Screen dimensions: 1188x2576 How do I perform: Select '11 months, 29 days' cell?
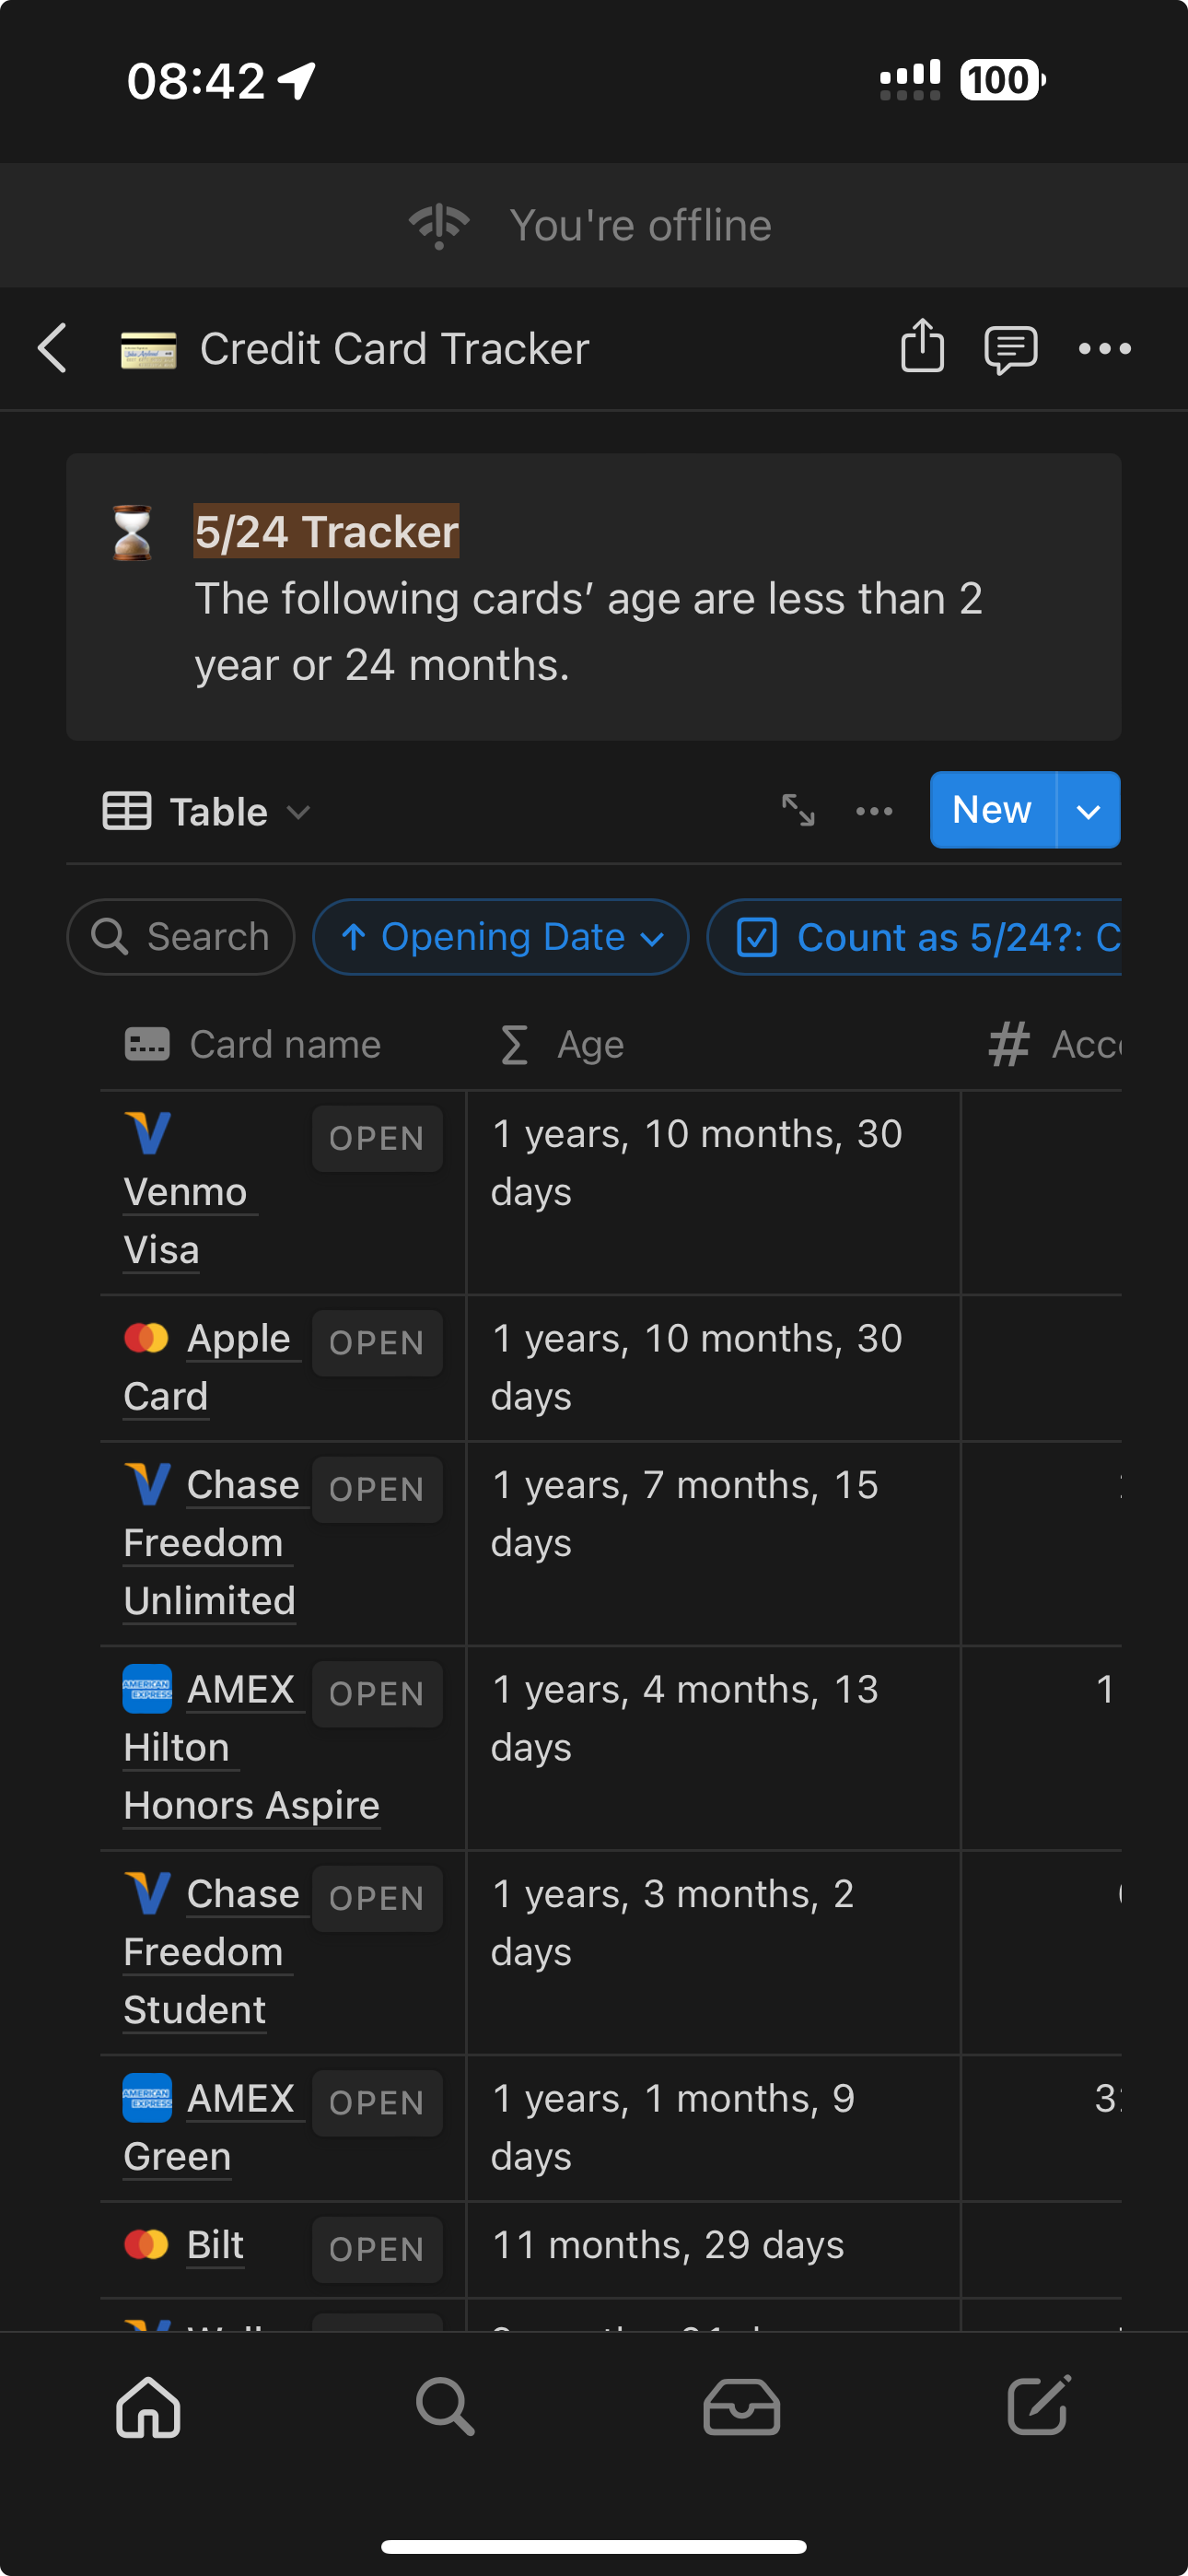coord(713,2250)
